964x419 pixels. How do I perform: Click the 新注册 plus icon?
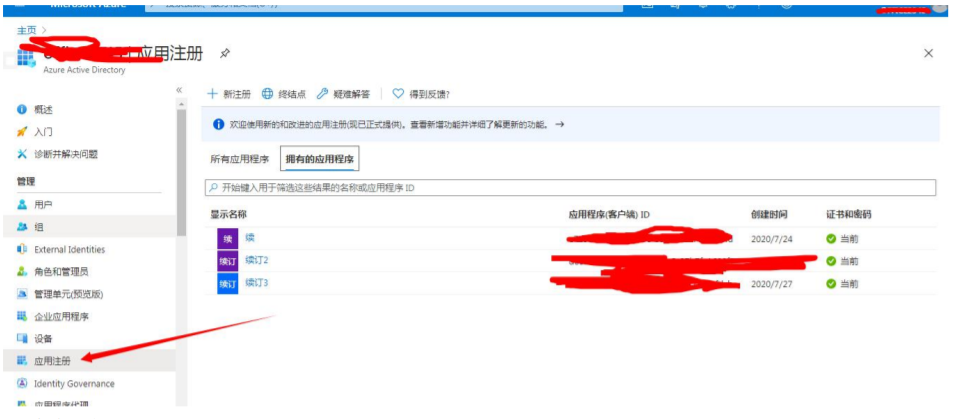coord(212,94)
